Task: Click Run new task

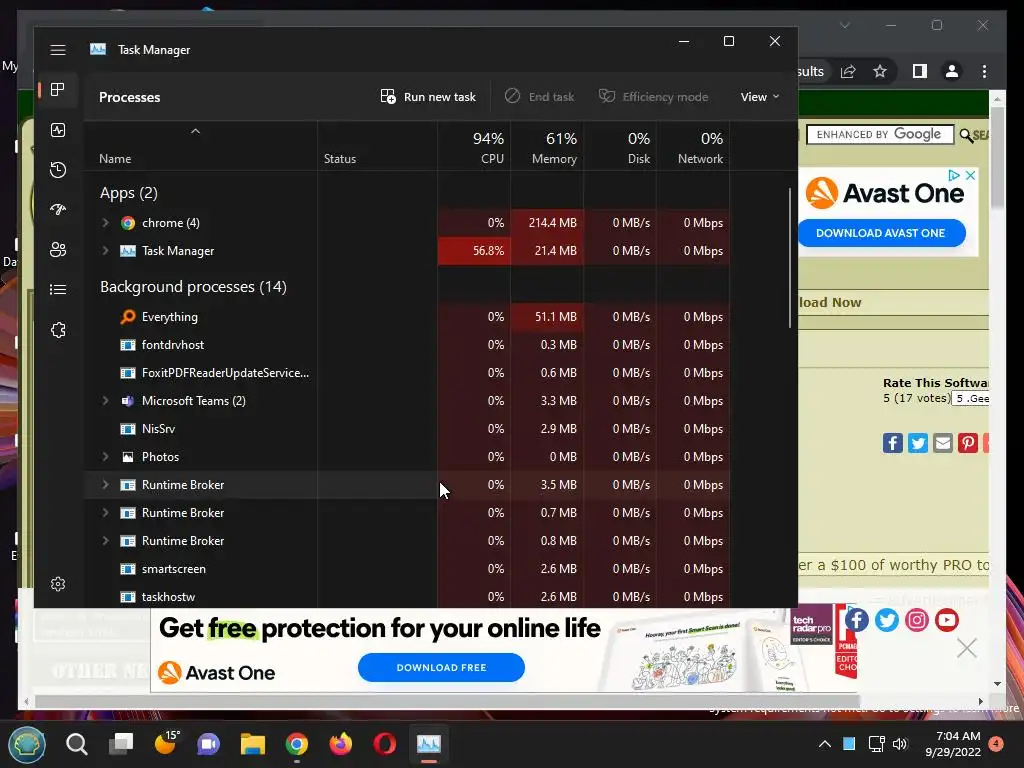Action: pos(428,97)
